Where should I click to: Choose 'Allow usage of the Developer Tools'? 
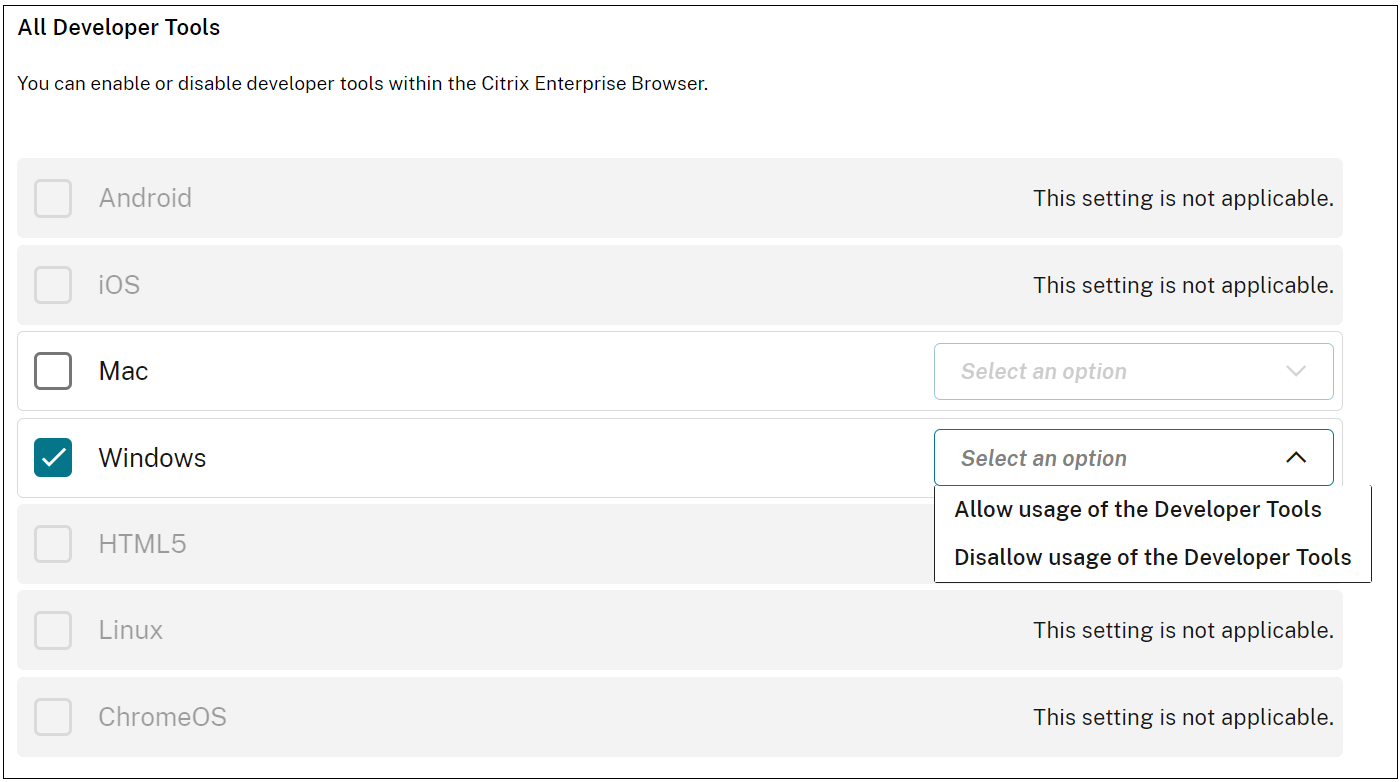click(1138, 510)
